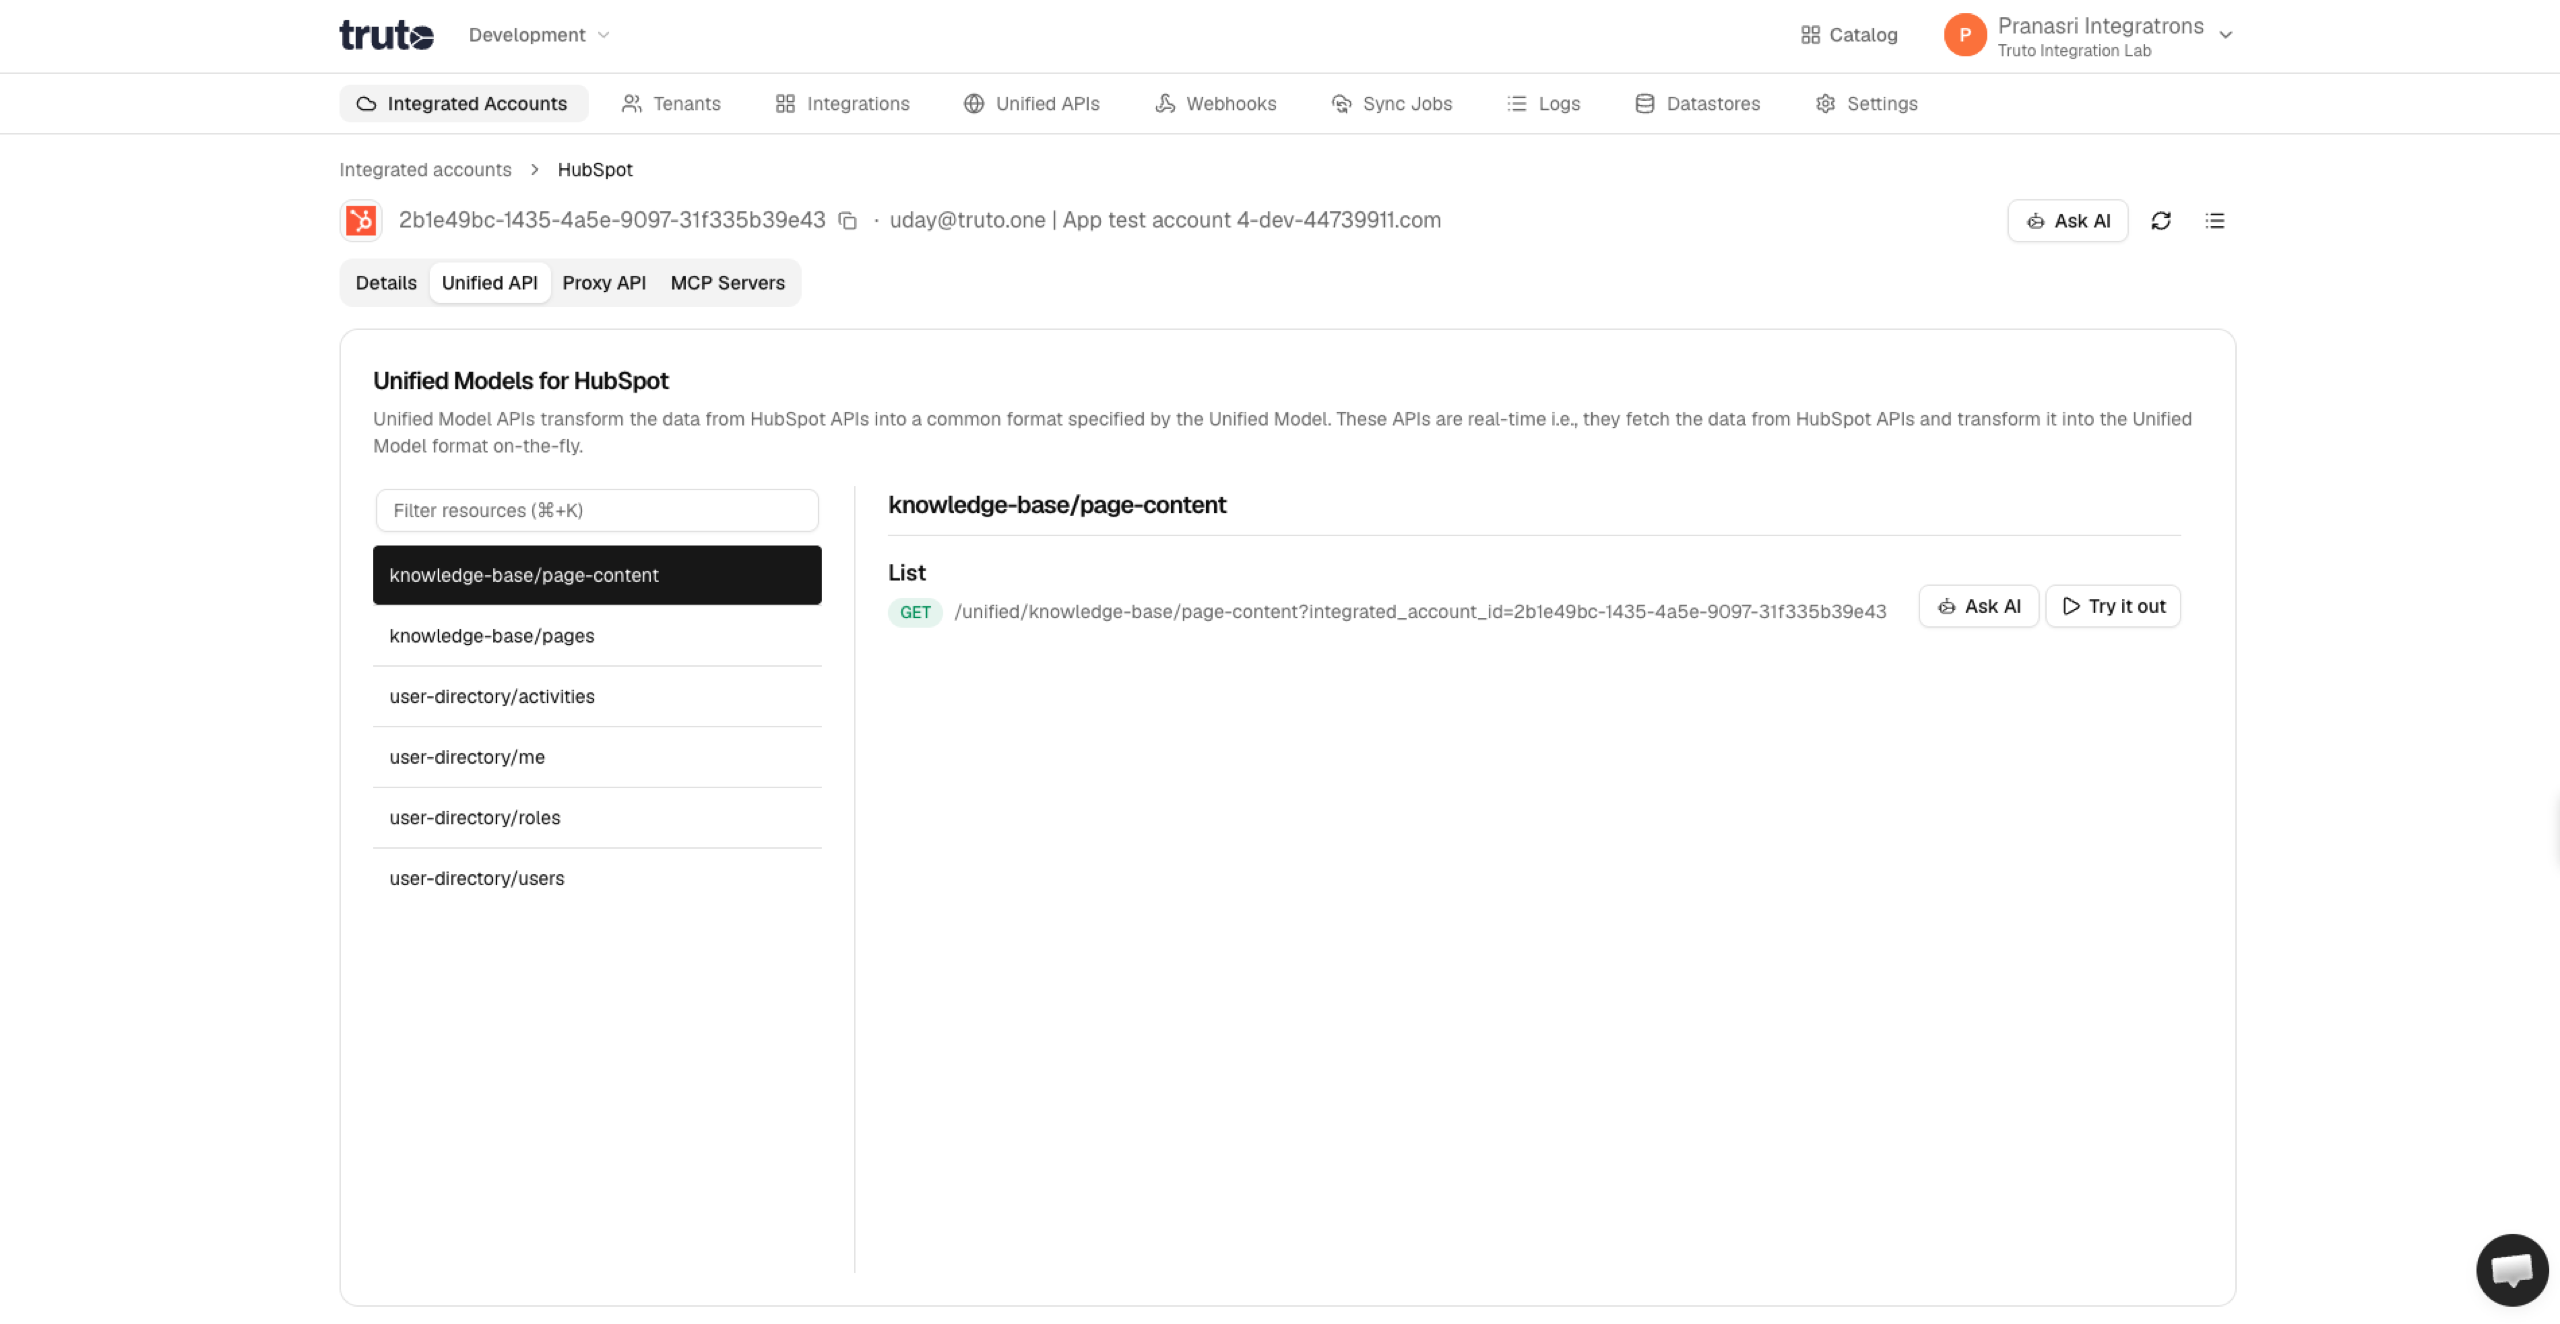Click the account email and name text
The width and height of the screenshot is (2560, 1324).
[1165, 220]
